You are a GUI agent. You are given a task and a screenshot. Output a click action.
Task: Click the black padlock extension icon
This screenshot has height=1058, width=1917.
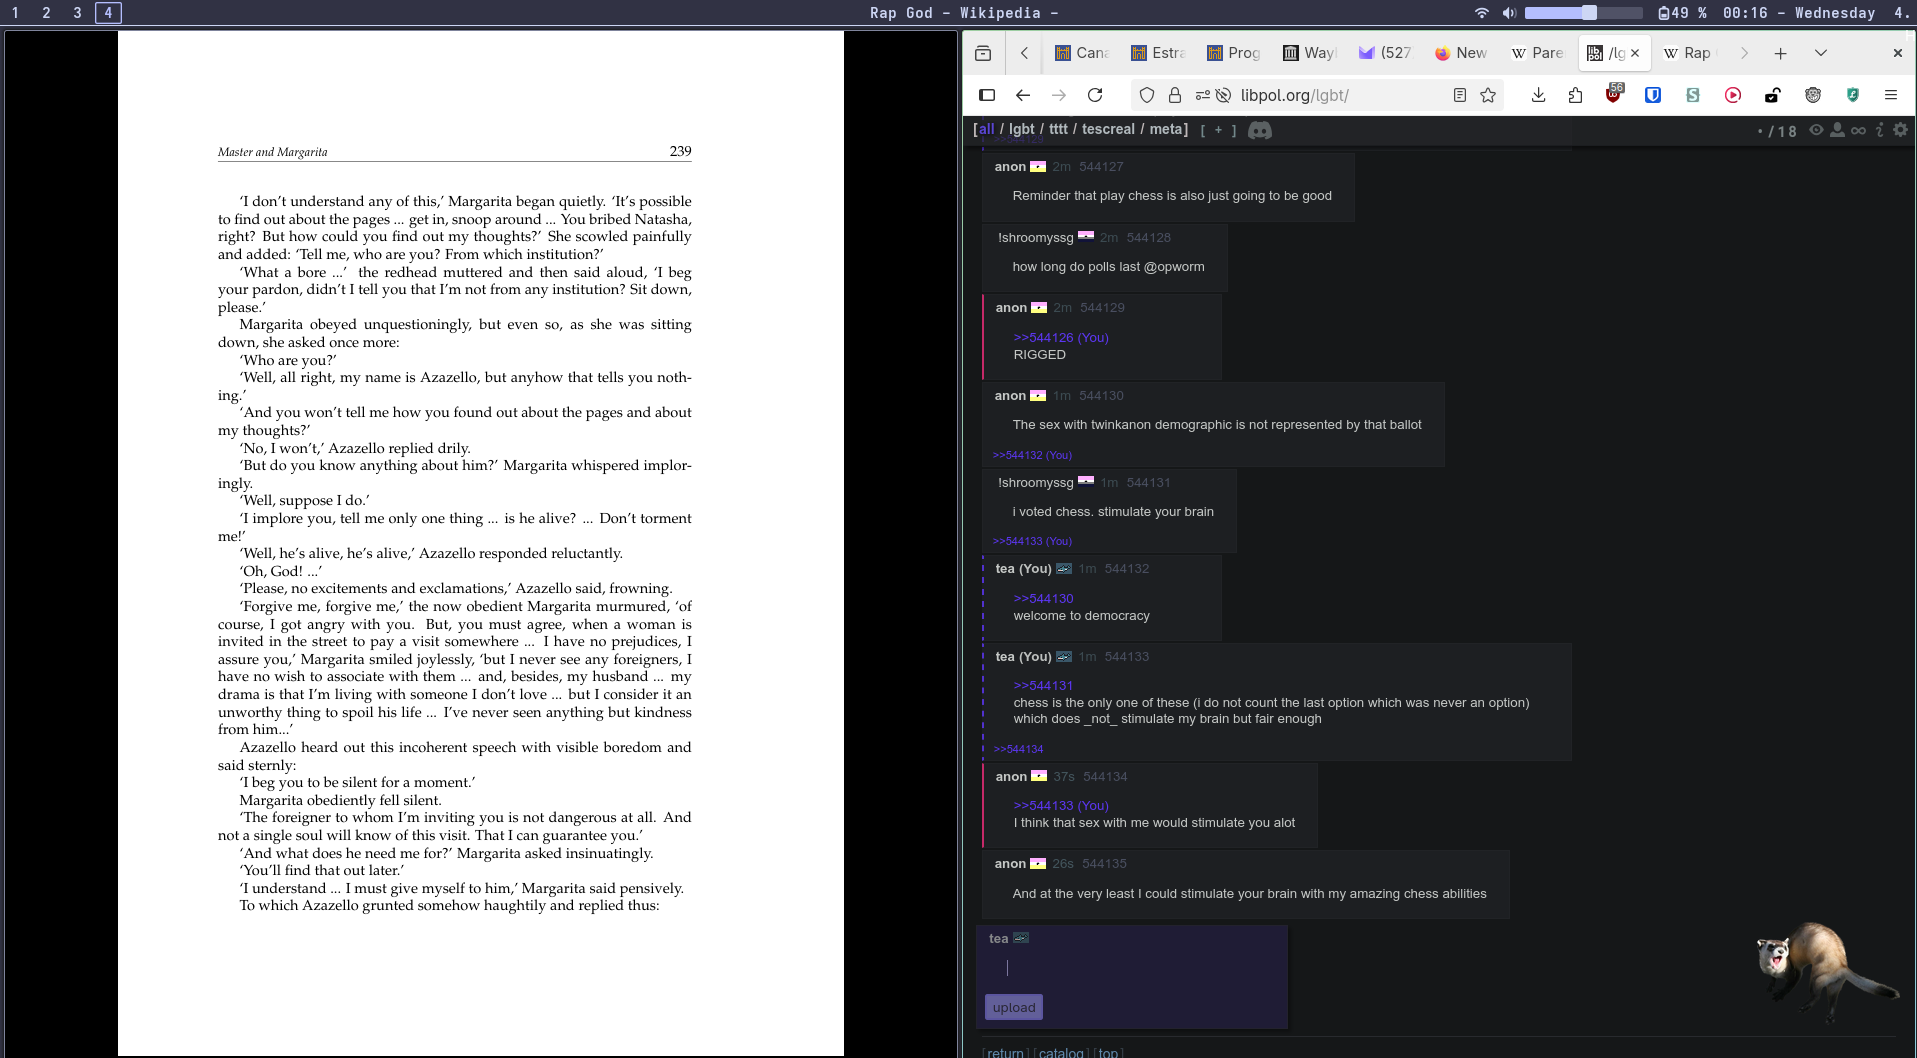1772,95
